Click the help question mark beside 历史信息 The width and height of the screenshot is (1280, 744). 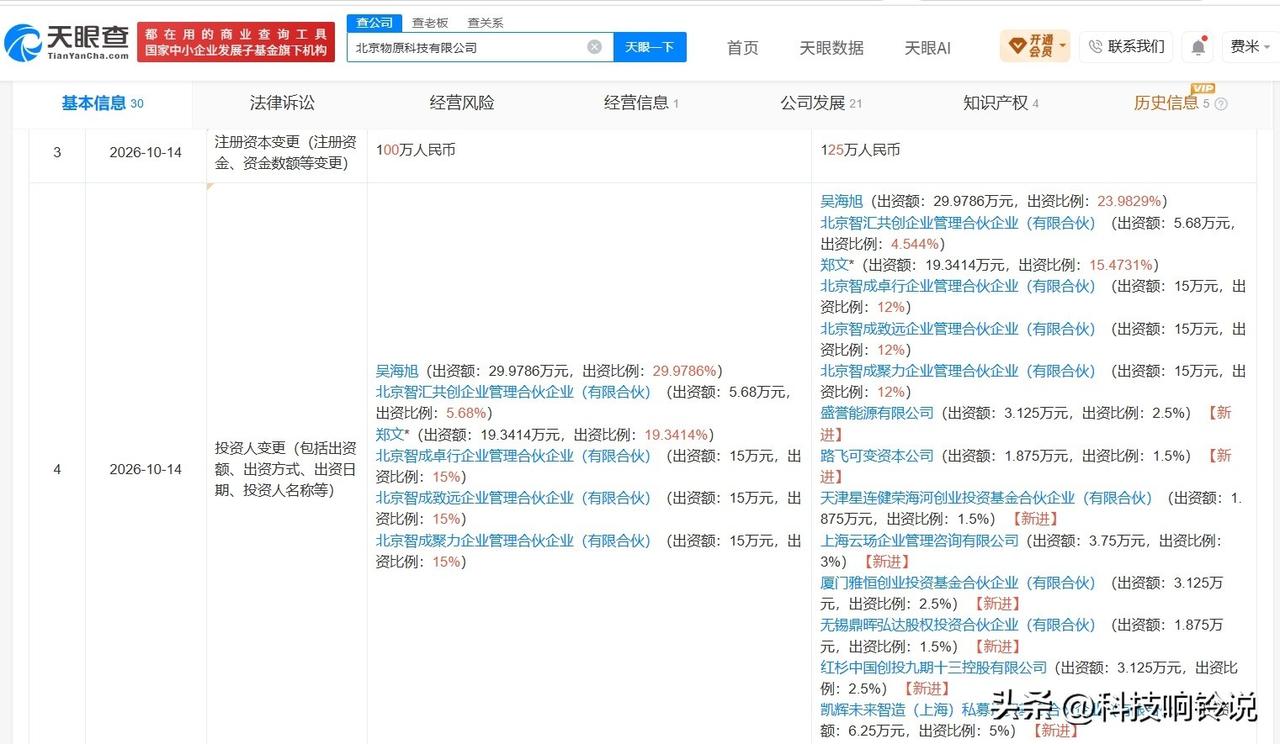(1220, 104)
